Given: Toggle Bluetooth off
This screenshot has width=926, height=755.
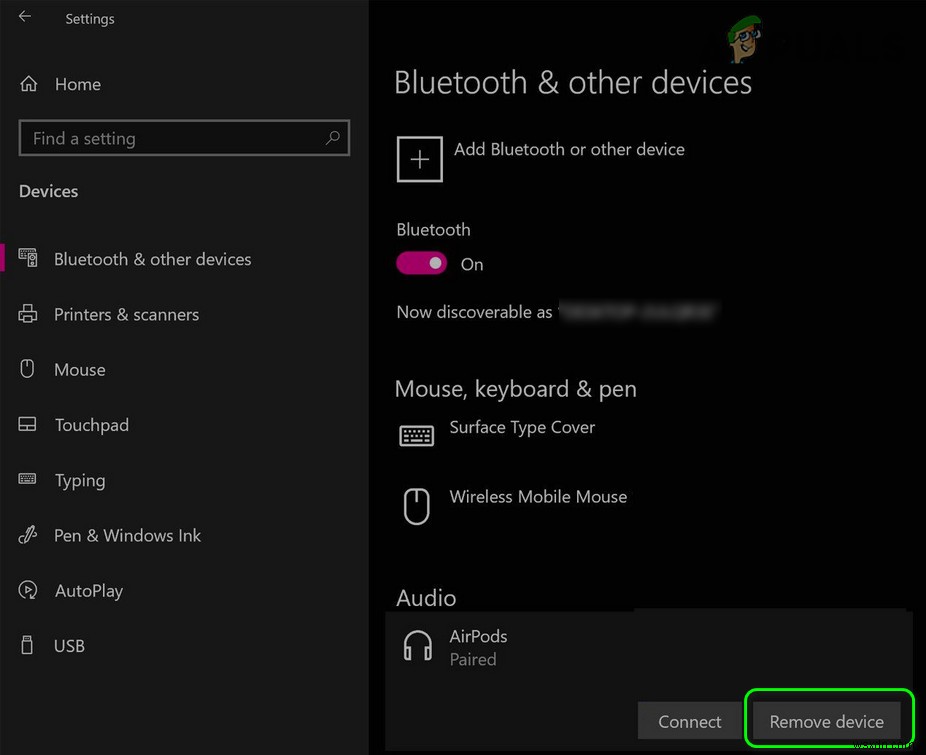Looking at the screenshot, I should click(x=421, y=263).
